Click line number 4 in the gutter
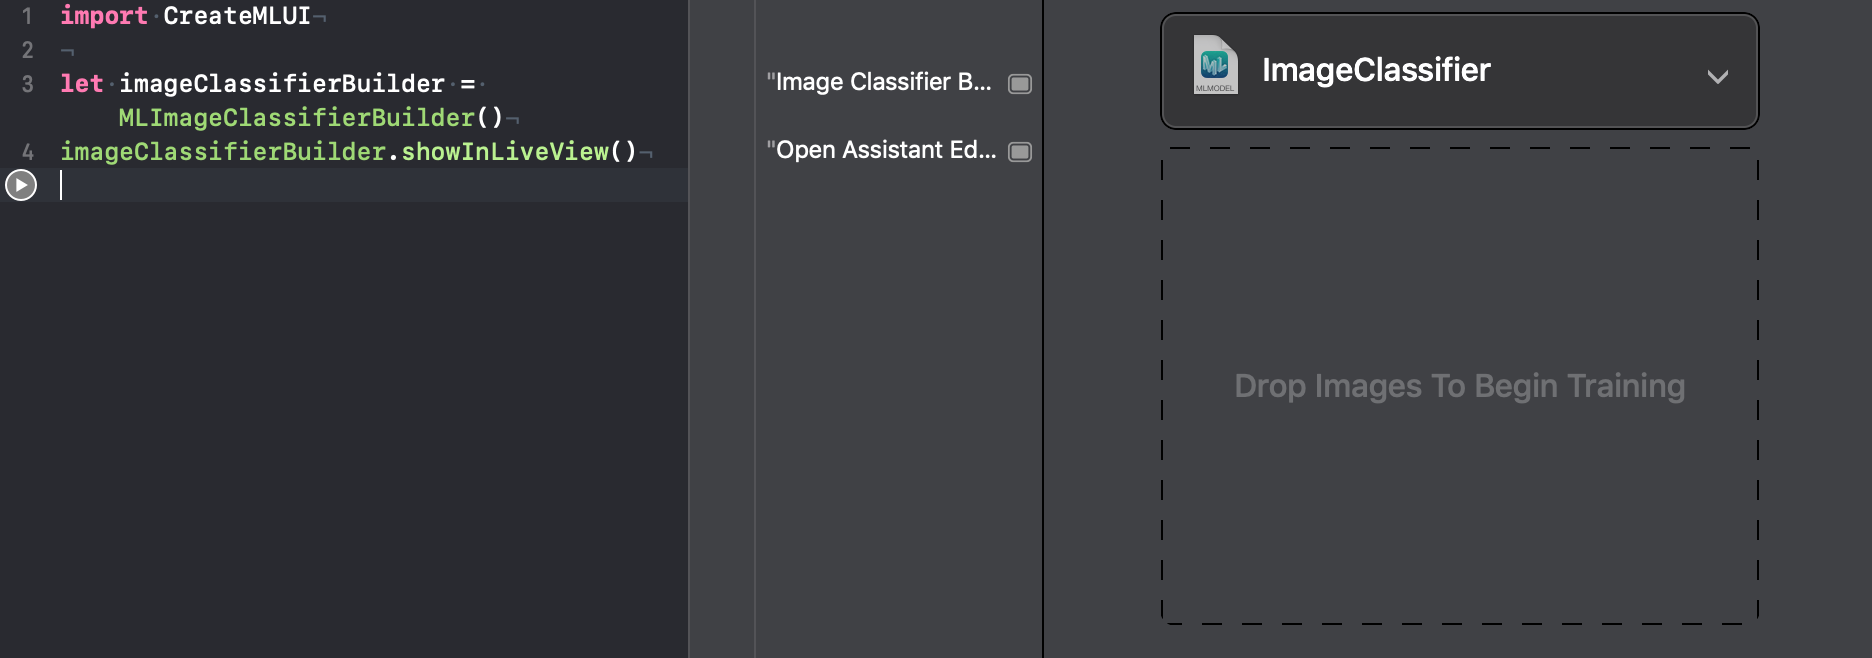The image size is (1872, 658). [27, 152]
